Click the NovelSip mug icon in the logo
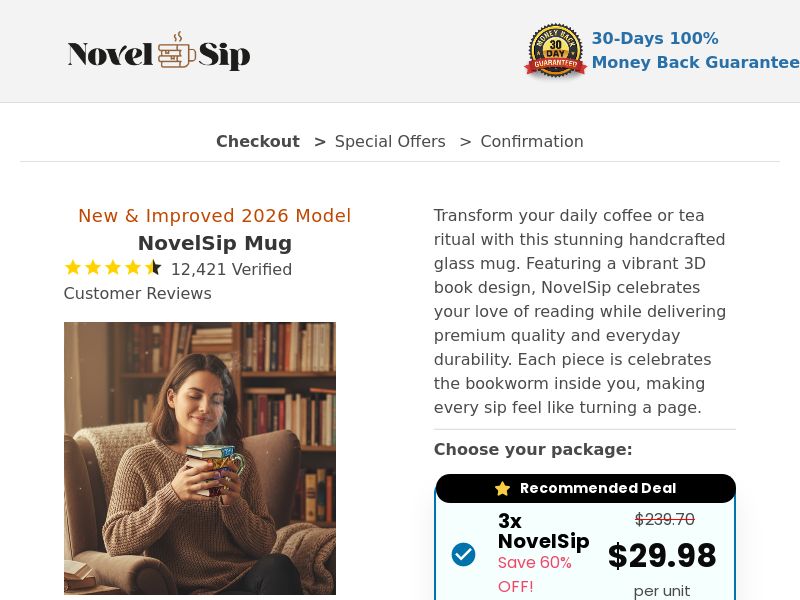800x600 pixels. click(184, 56)
